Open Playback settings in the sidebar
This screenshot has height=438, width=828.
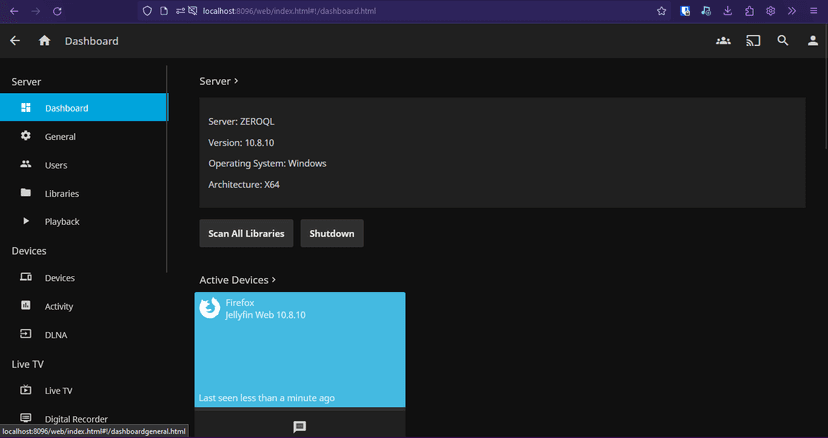[x=62, y=222]
